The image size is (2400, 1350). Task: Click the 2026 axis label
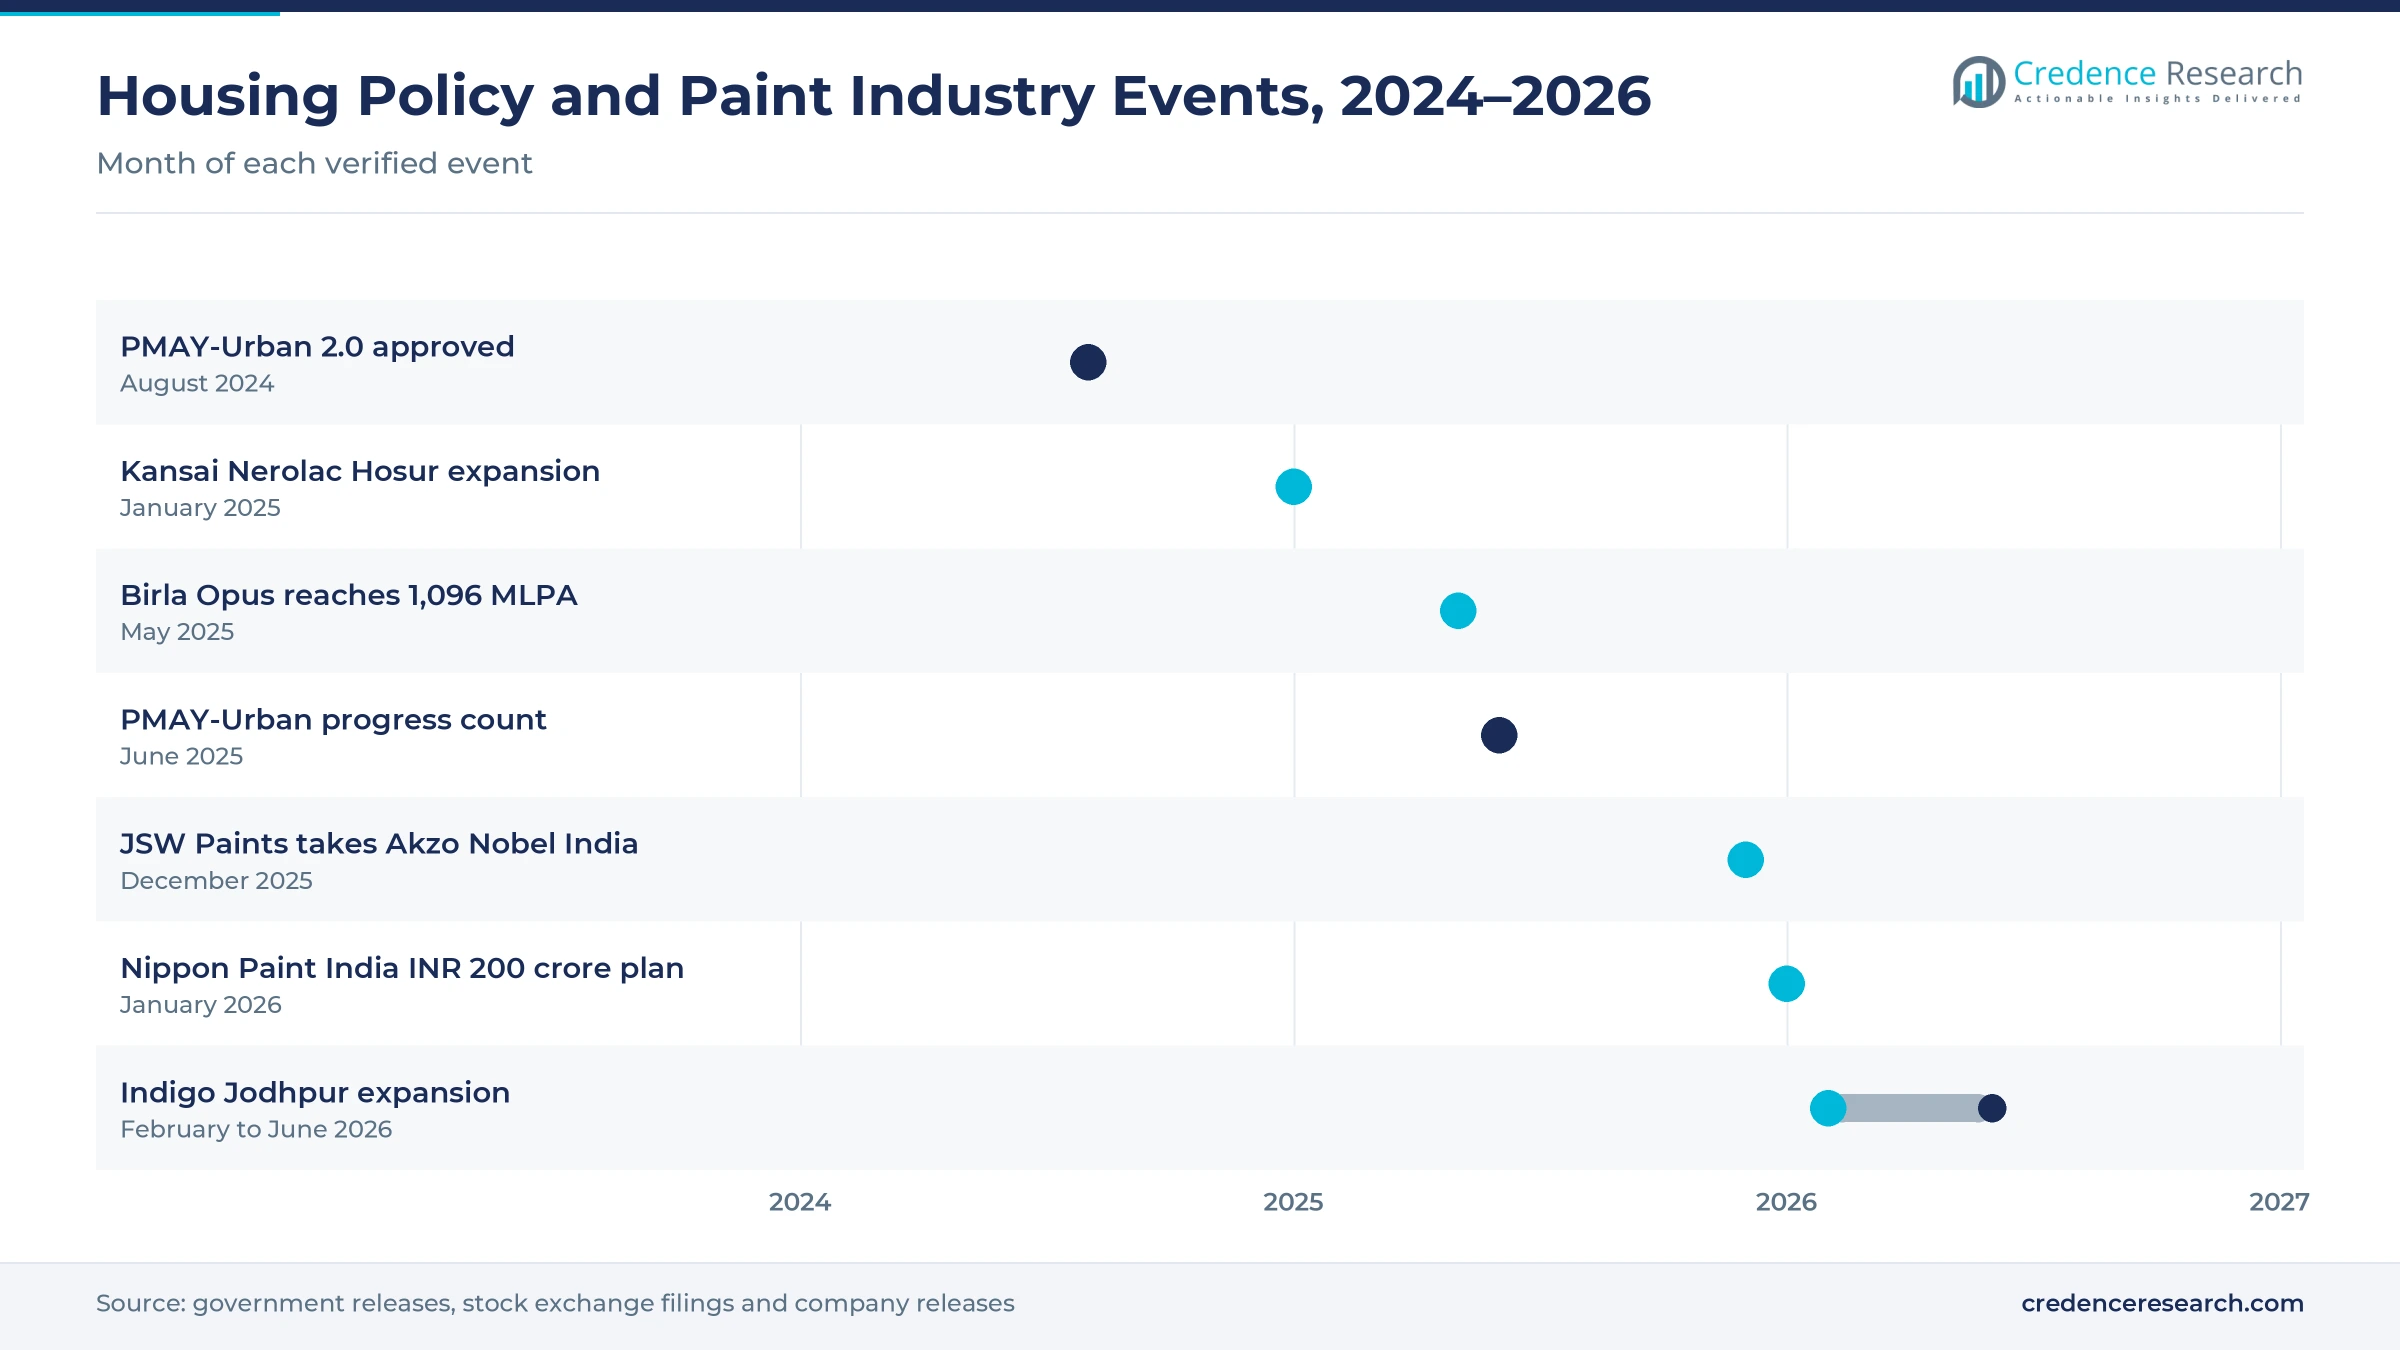coord(1786,1202)
